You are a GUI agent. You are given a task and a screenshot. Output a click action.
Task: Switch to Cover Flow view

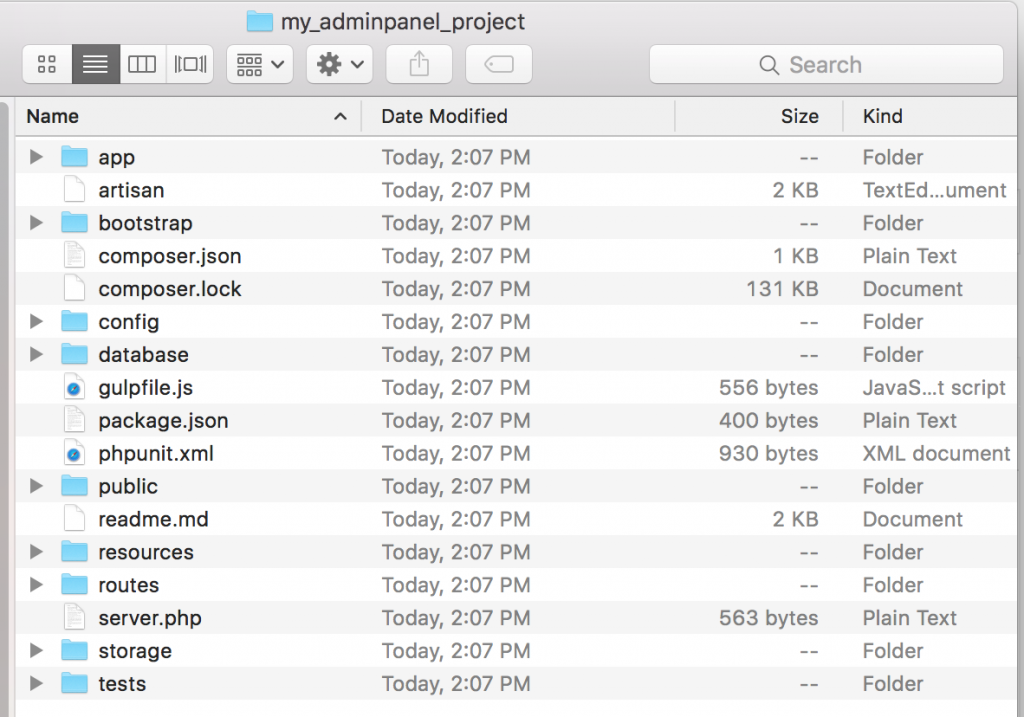tap(190, 64)
